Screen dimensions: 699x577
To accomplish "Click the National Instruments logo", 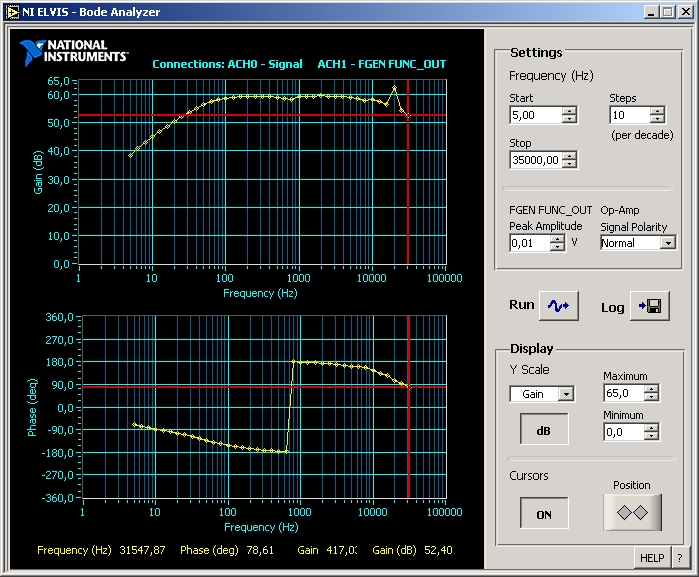I will 74,52.
